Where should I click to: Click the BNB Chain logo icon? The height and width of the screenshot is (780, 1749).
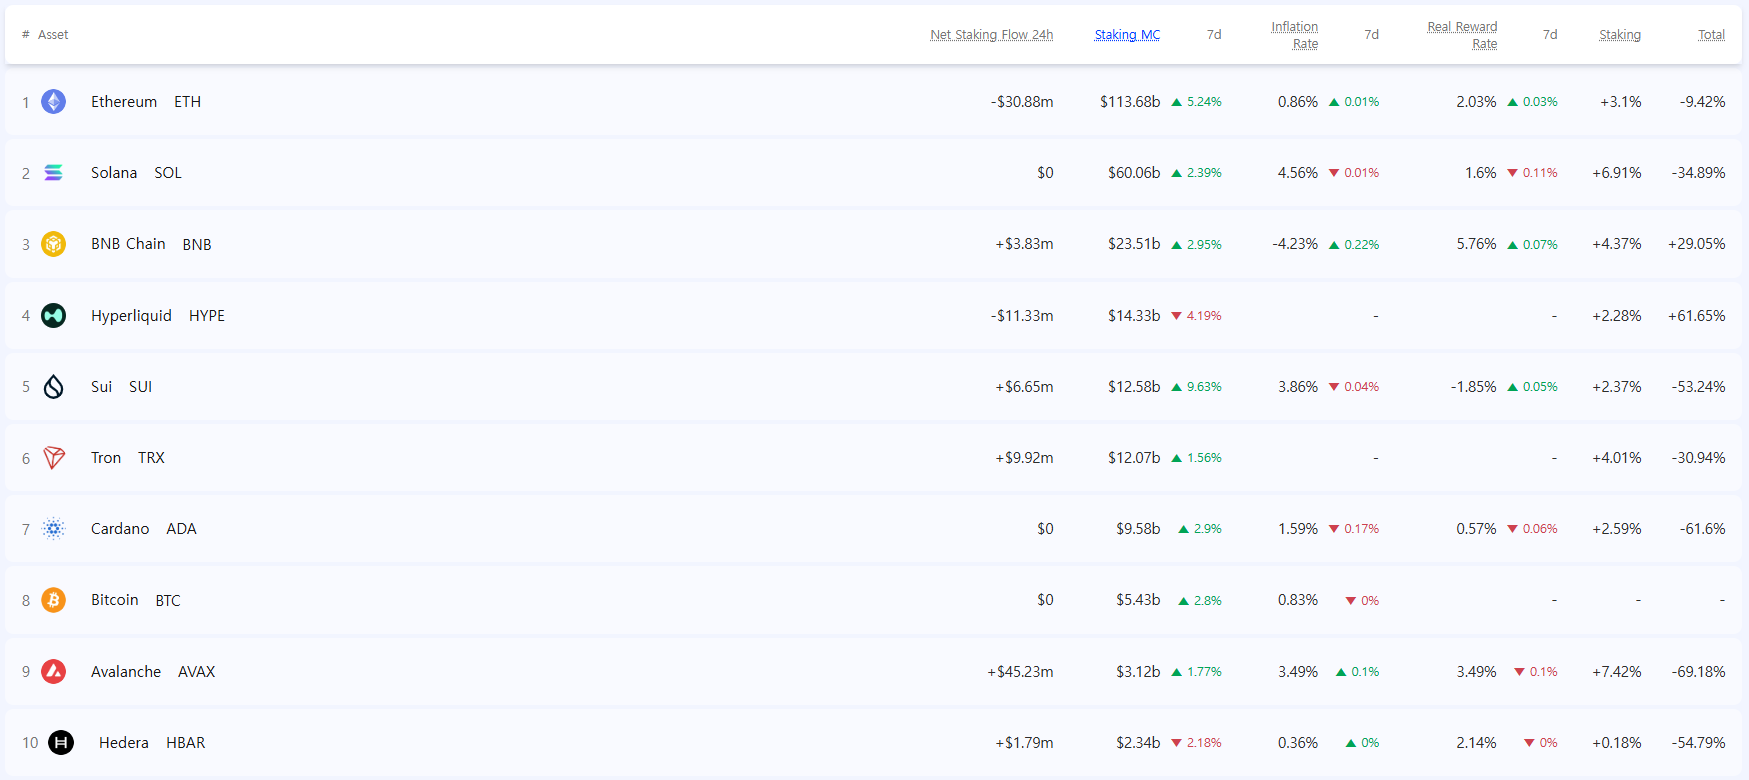pyautogui.click(x=54, y=244)
